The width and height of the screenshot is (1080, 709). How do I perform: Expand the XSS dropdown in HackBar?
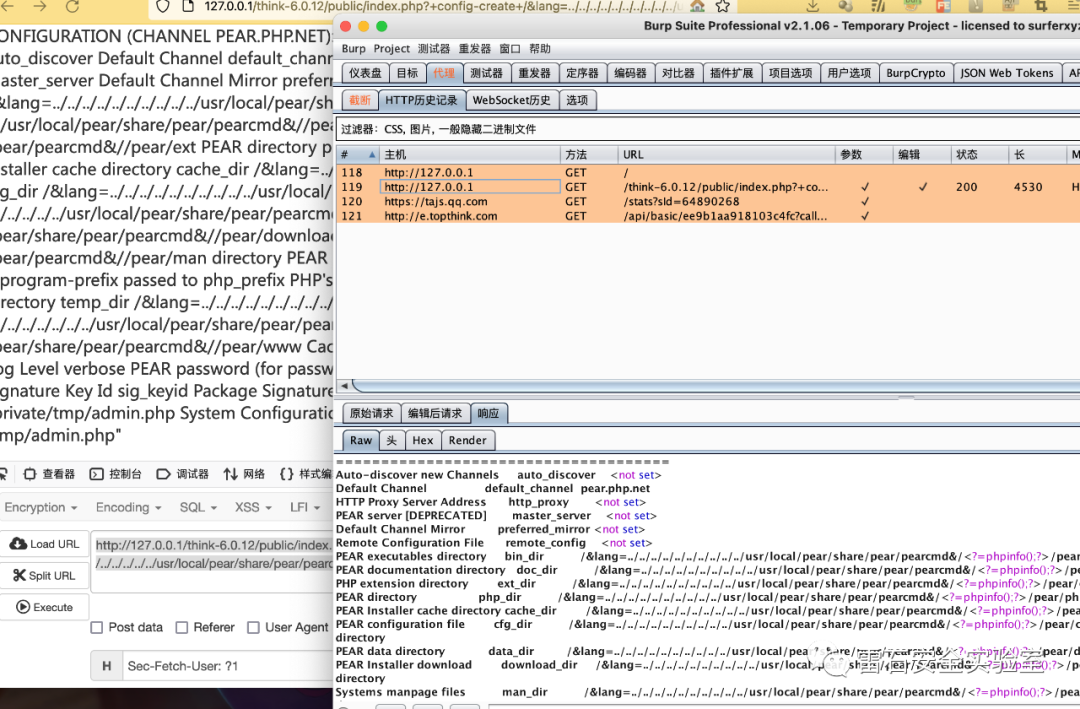(x=253, y=507)
